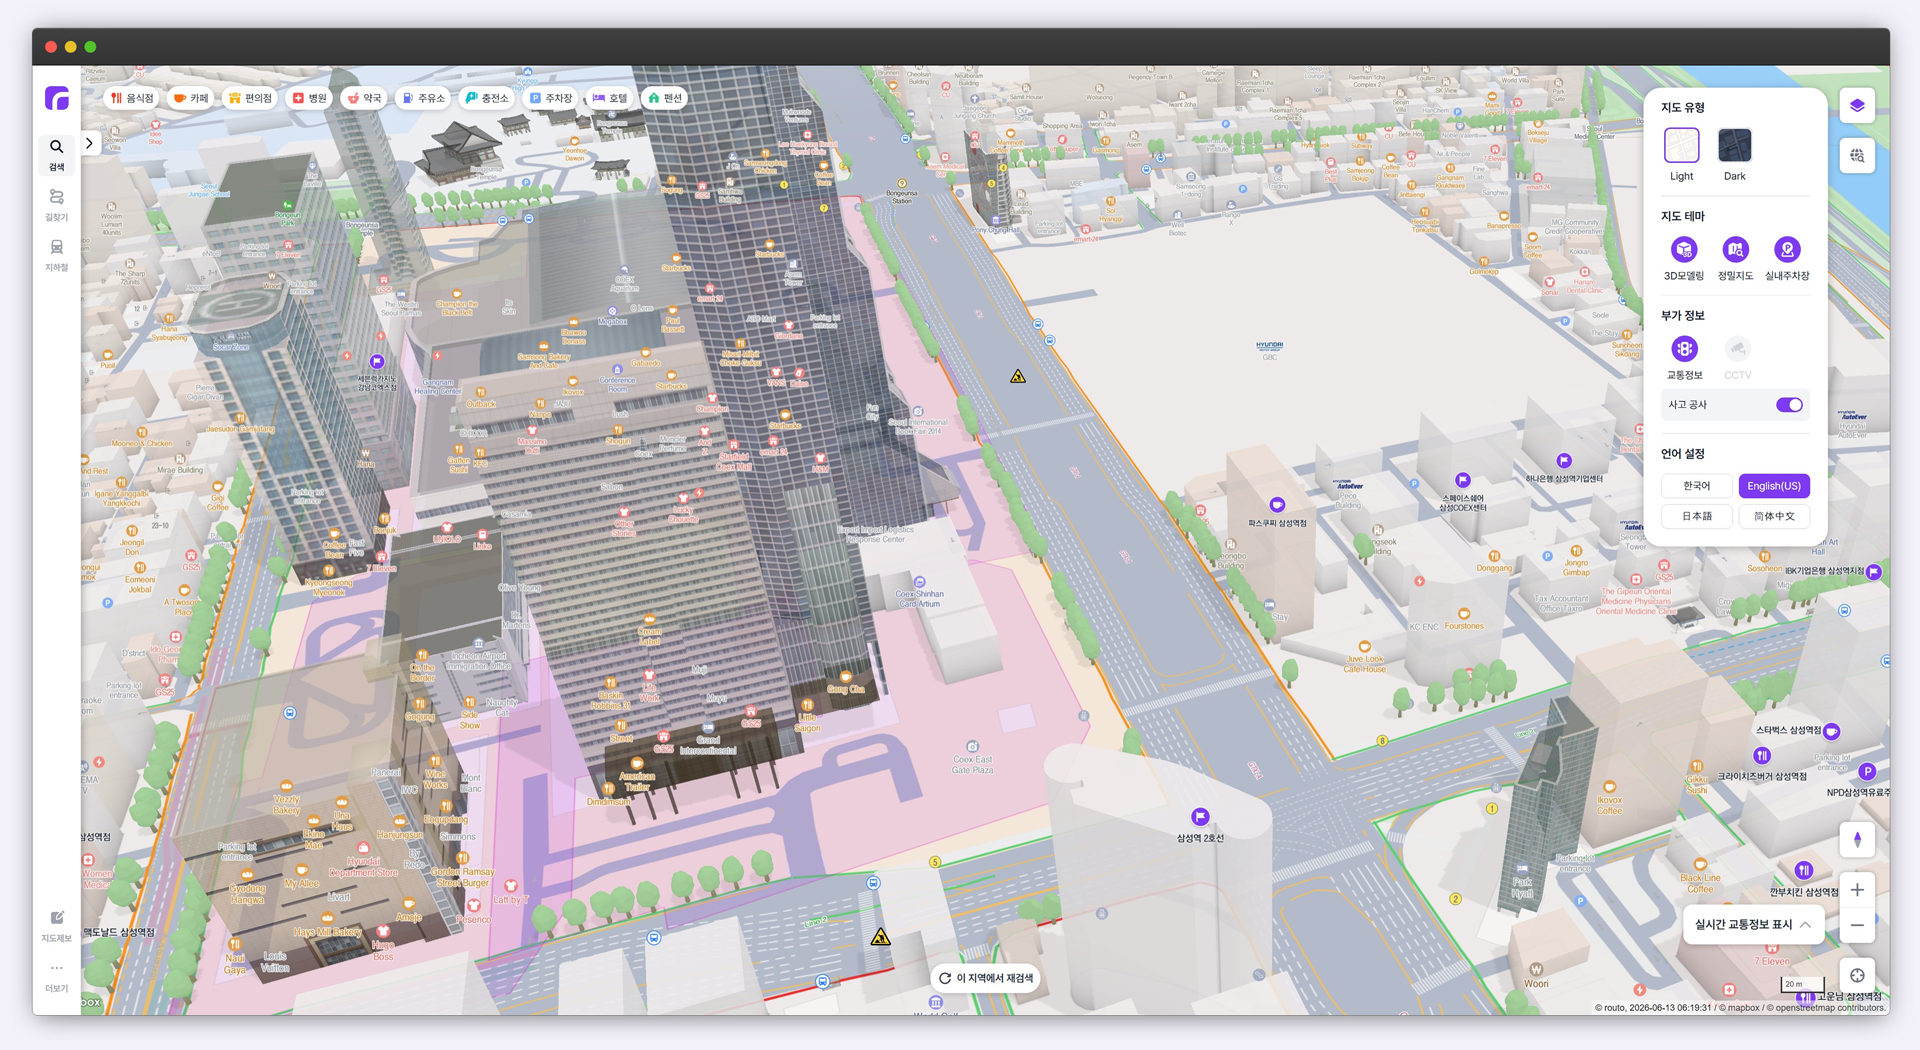The height and width of the screenshot is (1050, 1920).
Task: Click the map layers stack icon
Action: click(x=1857, y=106)
